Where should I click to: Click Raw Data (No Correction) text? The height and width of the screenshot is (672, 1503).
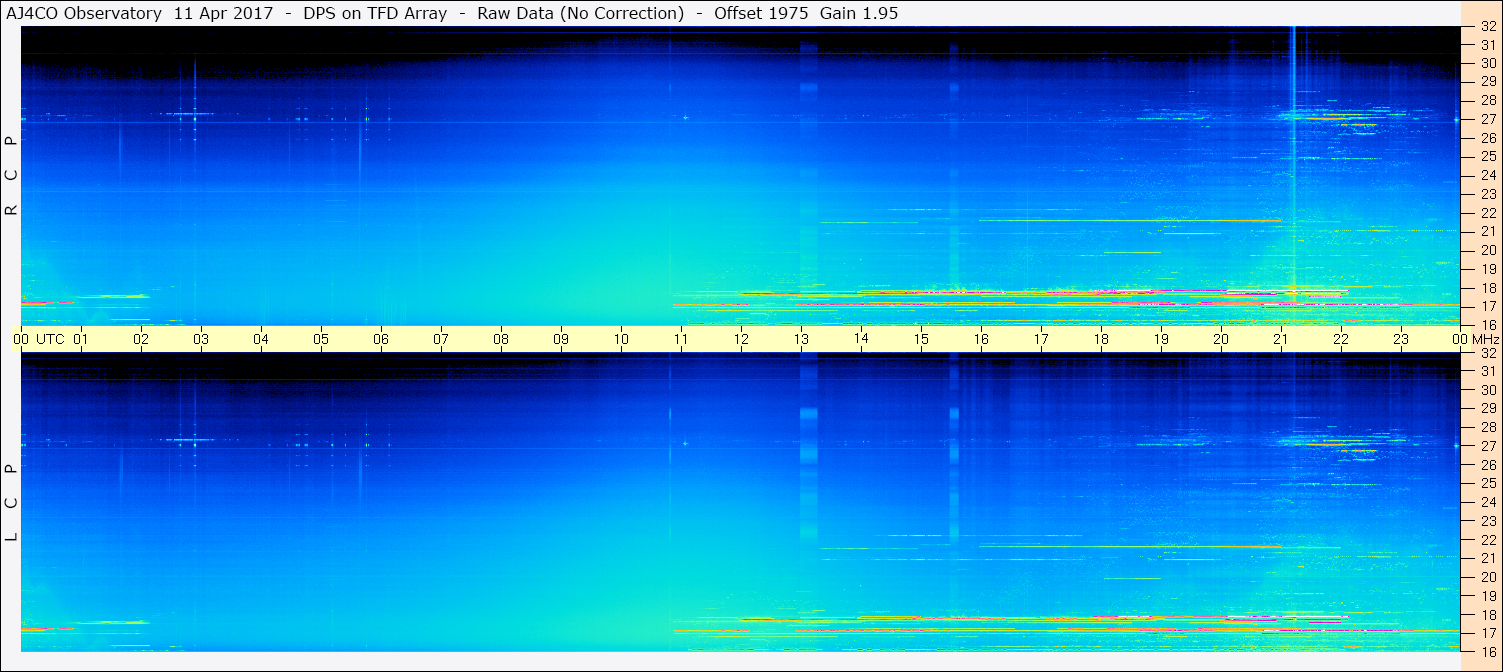point(580,13)
